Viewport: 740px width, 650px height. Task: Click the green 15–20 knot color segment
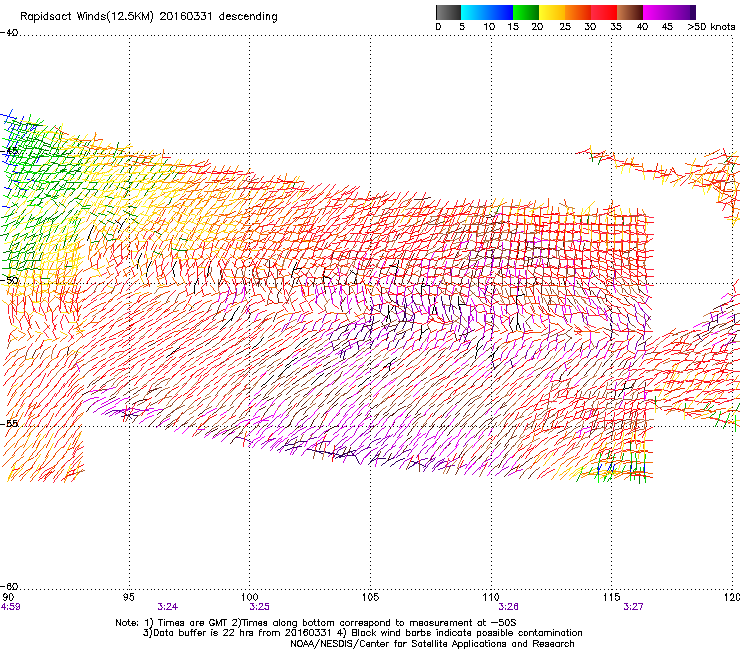[526, 12]
